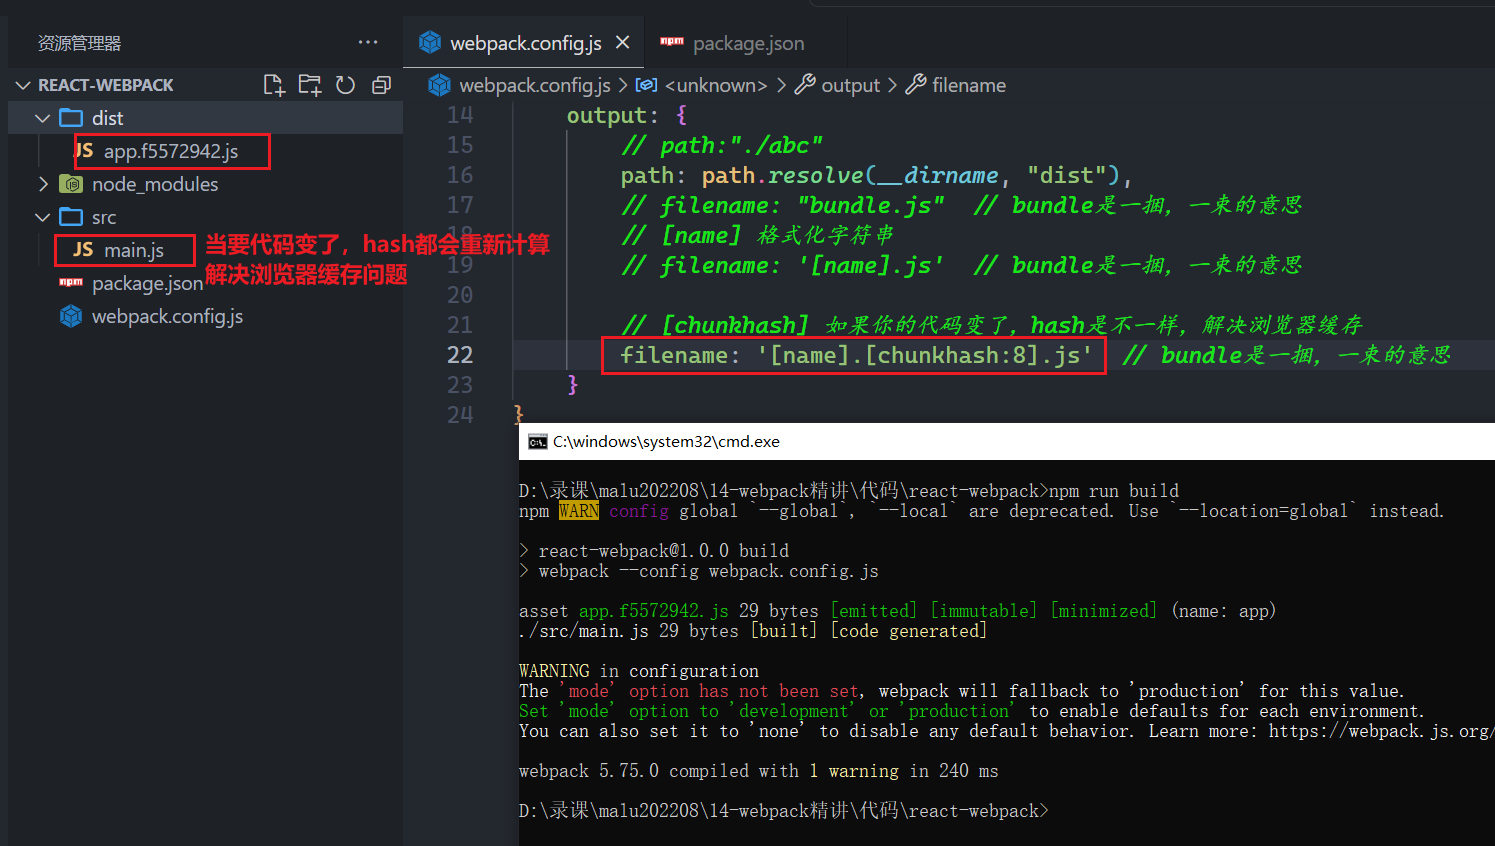Screen dimensions: 1495x846
Task: Open the explorer more actions ellipsis
Action: [368, 42]
